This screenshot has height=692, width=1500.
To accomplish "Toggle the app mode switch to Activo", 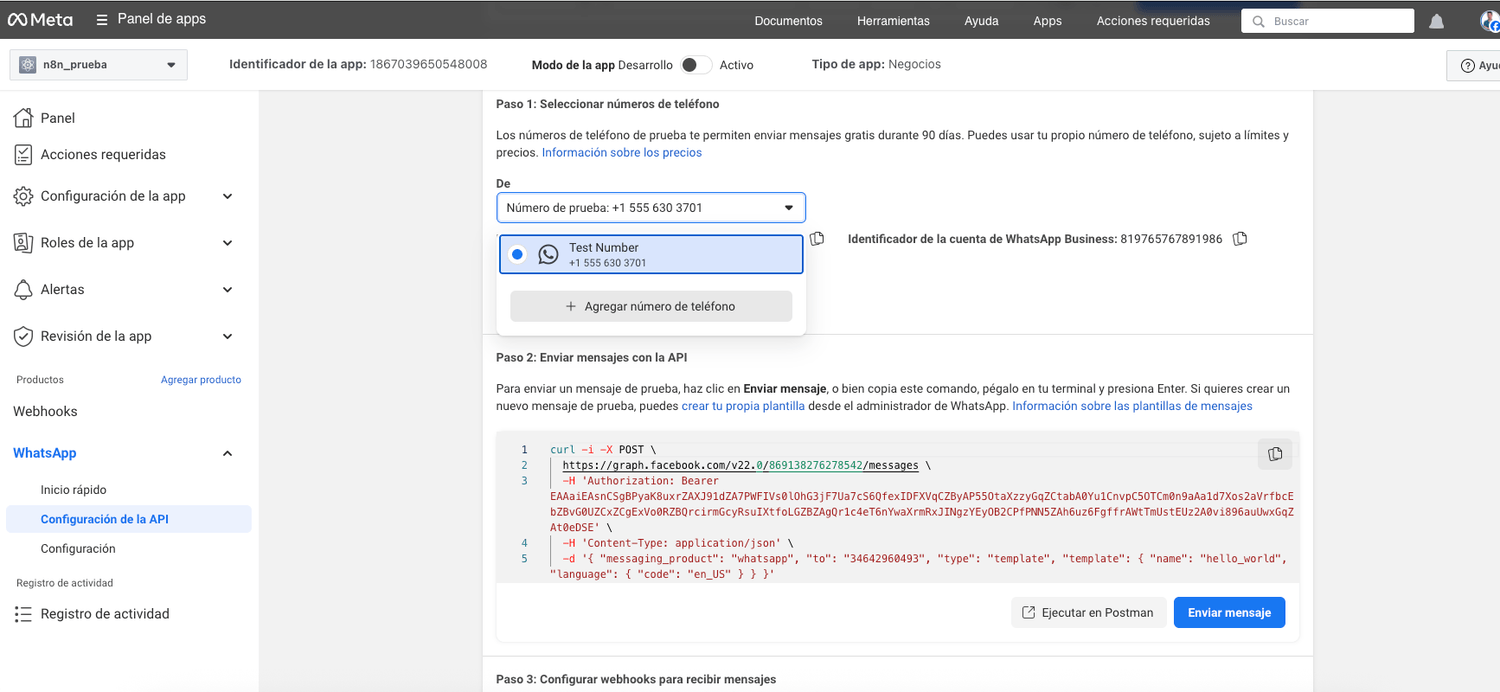I will click(696, 65).
